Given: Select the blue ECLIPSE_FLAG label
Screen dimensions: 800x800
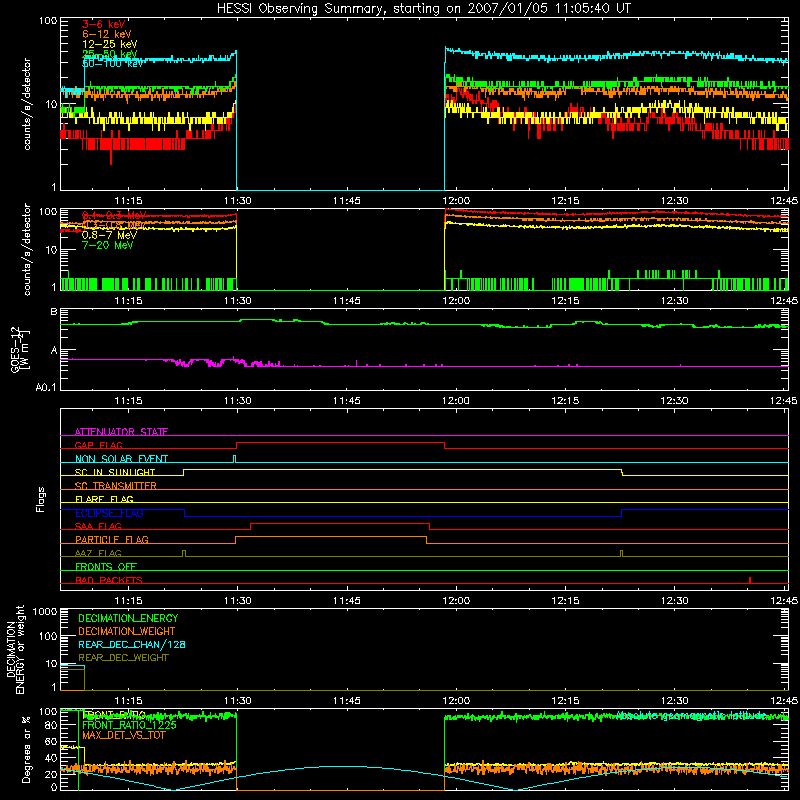Looking at the screenshot, I should pos(109,513).
